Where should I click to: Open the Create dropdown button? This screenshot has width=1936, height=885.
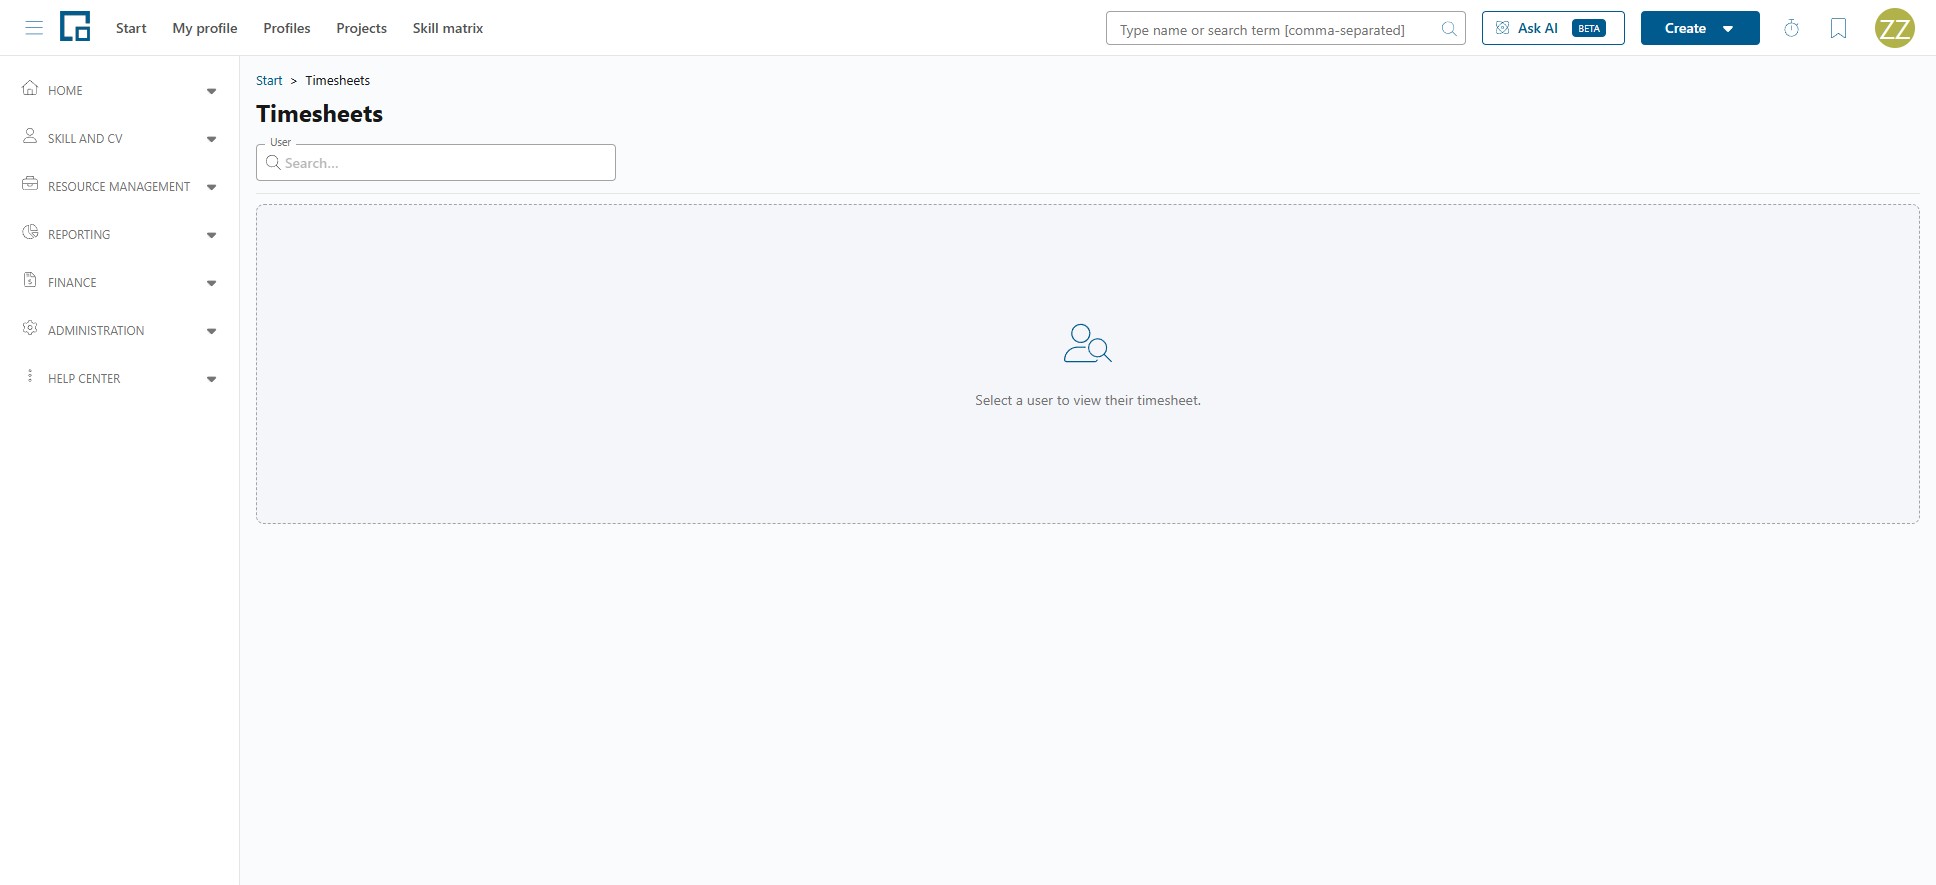pos(1700,28)
